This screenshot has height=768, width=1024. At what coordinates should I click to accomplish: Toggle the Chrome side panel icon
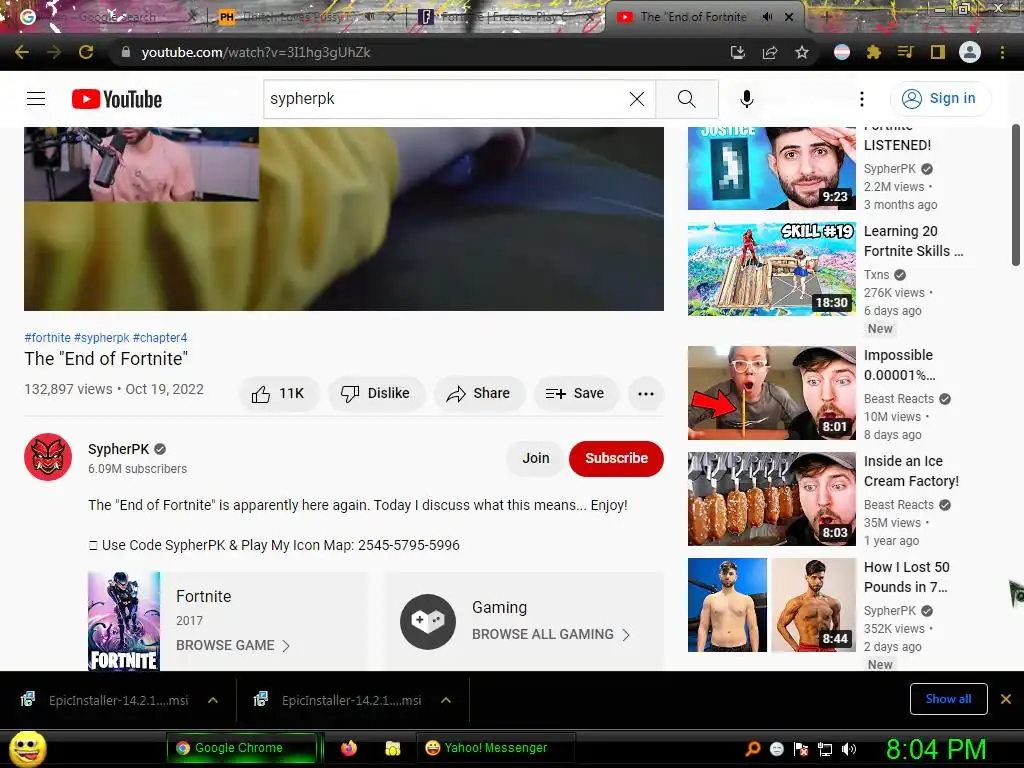click(938, 52)
